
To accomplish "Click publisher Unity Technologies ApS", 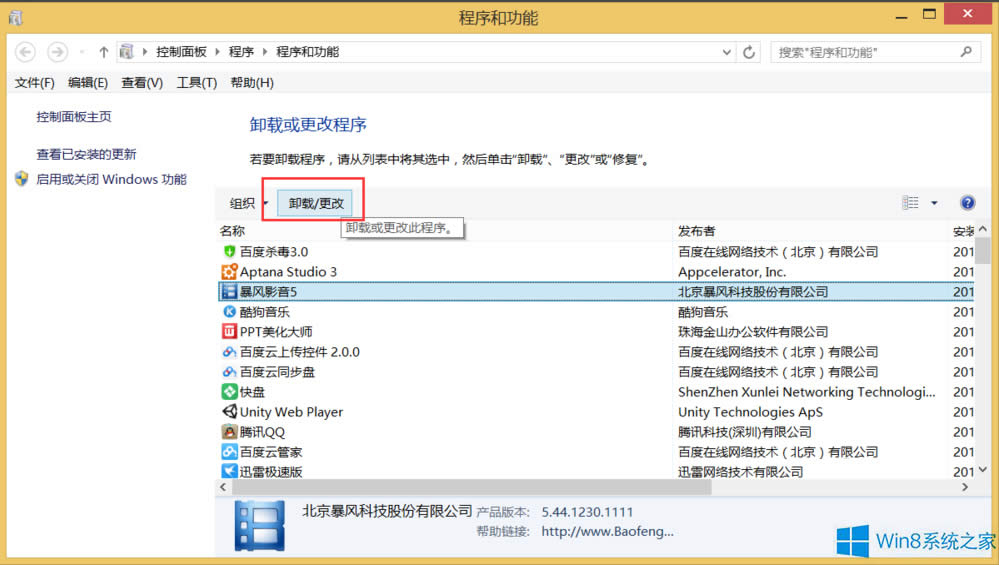I will click(x=751, y=412).
